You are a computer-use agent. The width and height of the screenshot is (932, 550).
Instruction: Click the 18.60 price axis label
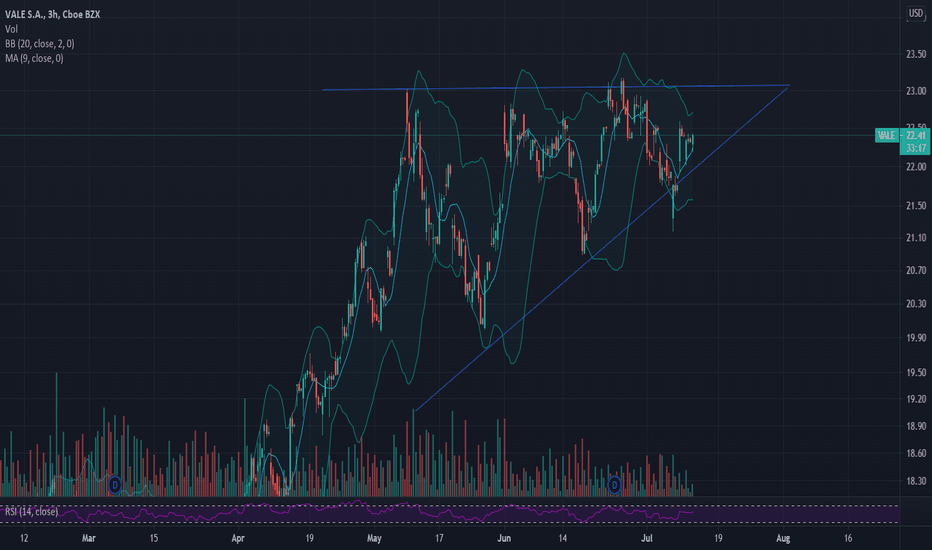point(915,453)
